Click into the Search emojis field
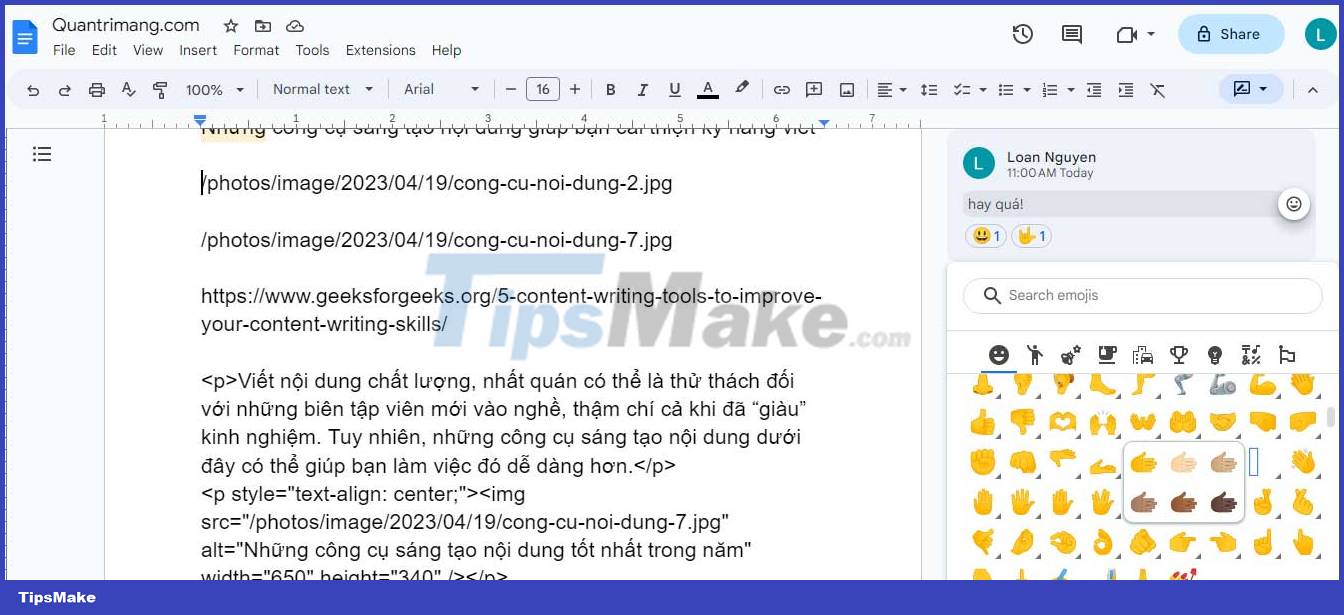The image size is (1344, 615). [1140, 295]
